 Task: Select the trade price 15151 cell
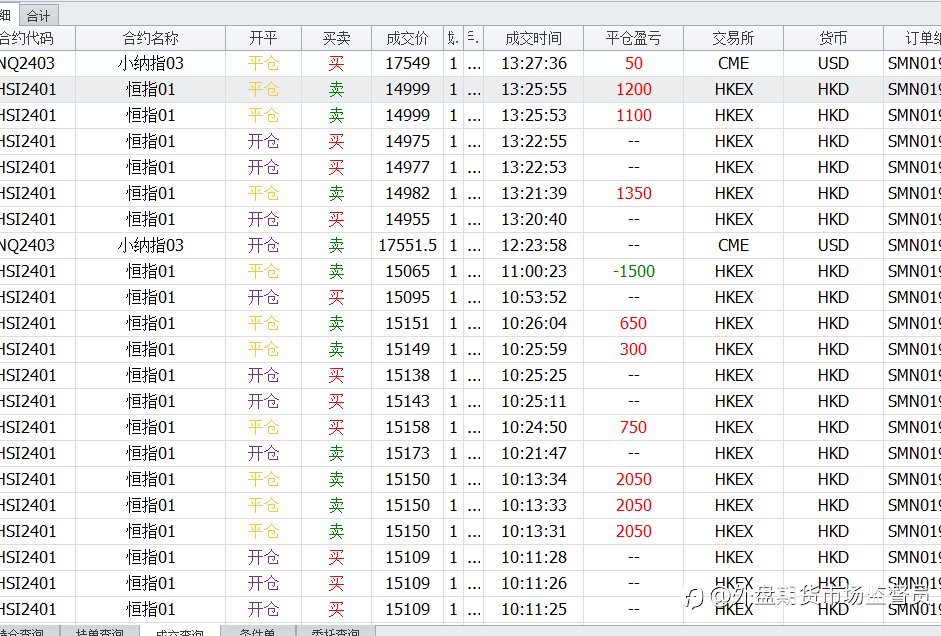coord(407,323)
